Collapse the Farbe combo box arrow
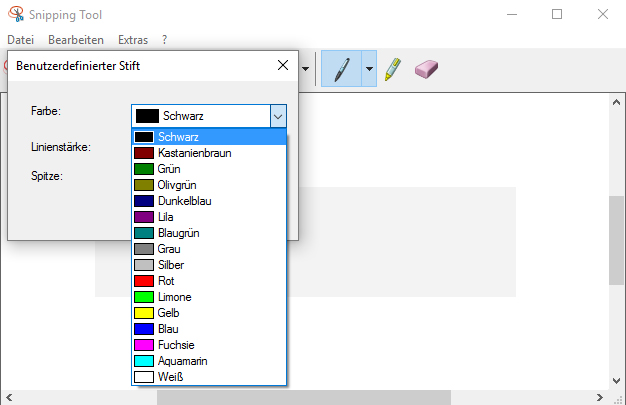 click(278, 116)
